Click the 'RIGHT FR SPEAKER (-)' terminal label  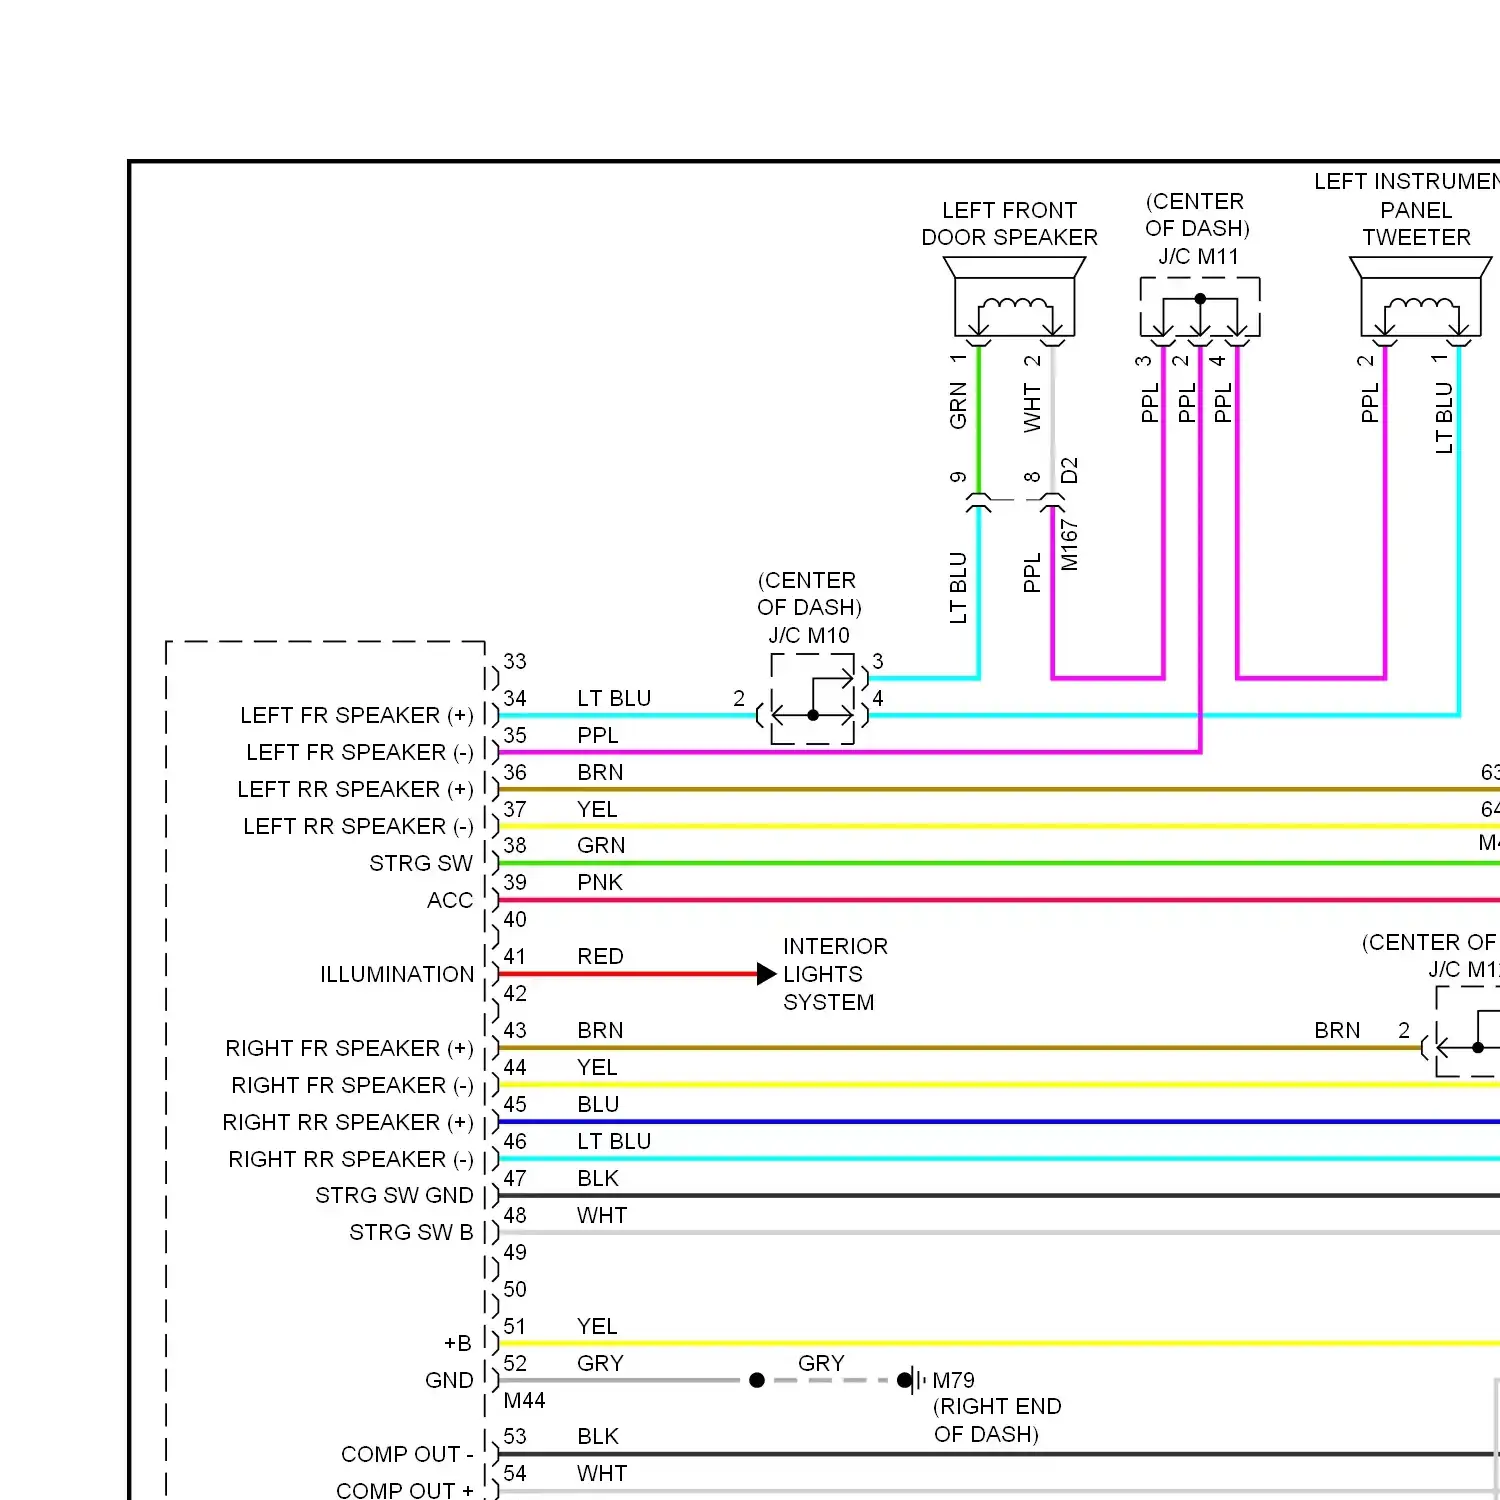point(353,1085)
